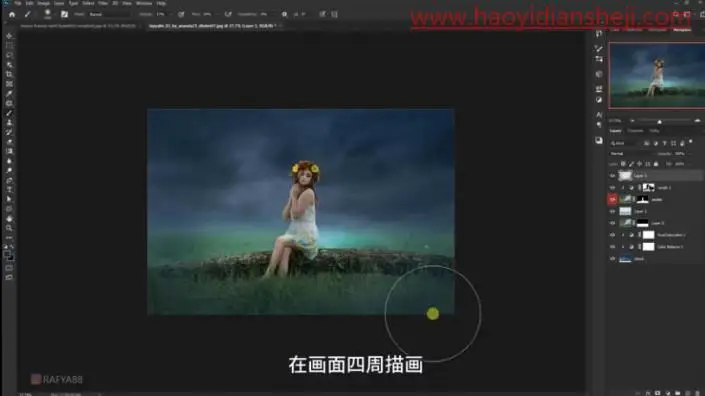Change the screen mode at toolbar bottom
Image resolution: width=705 pixels, height=396 pixels.
click(x=9, y=278)
